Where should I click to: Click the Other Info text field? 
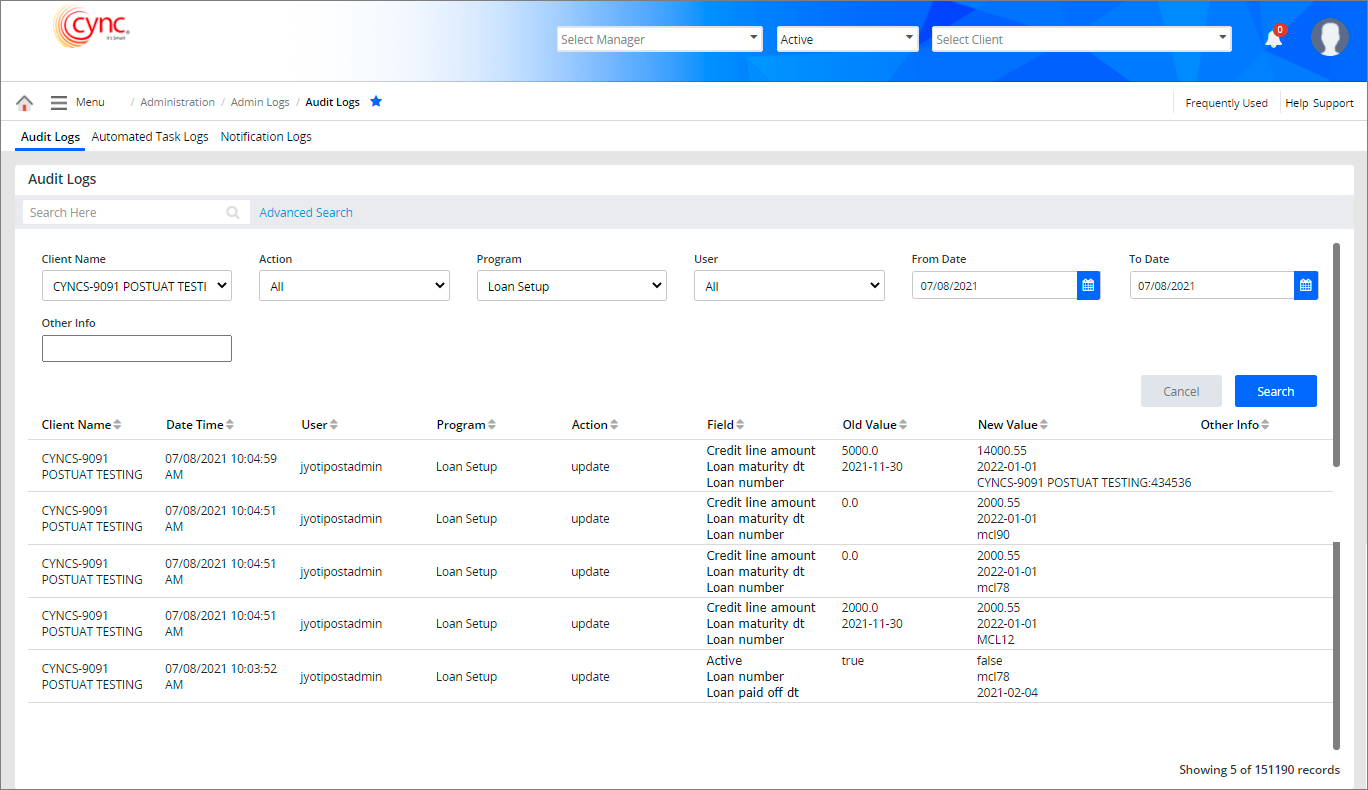[x=137, y=349]
